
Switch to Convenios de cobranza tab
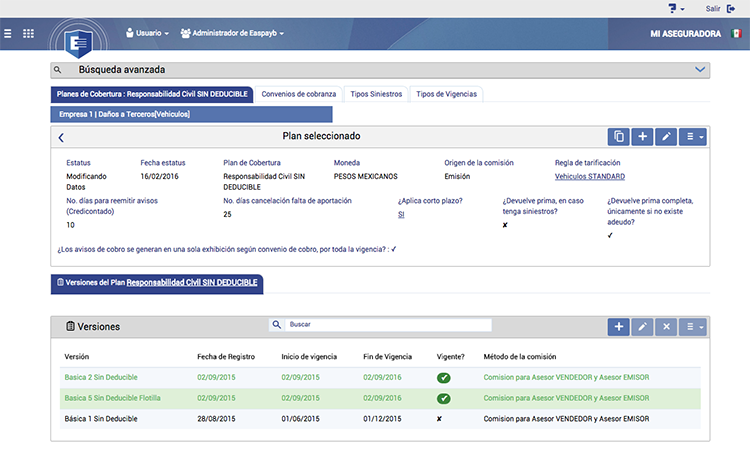click(298, 94)
